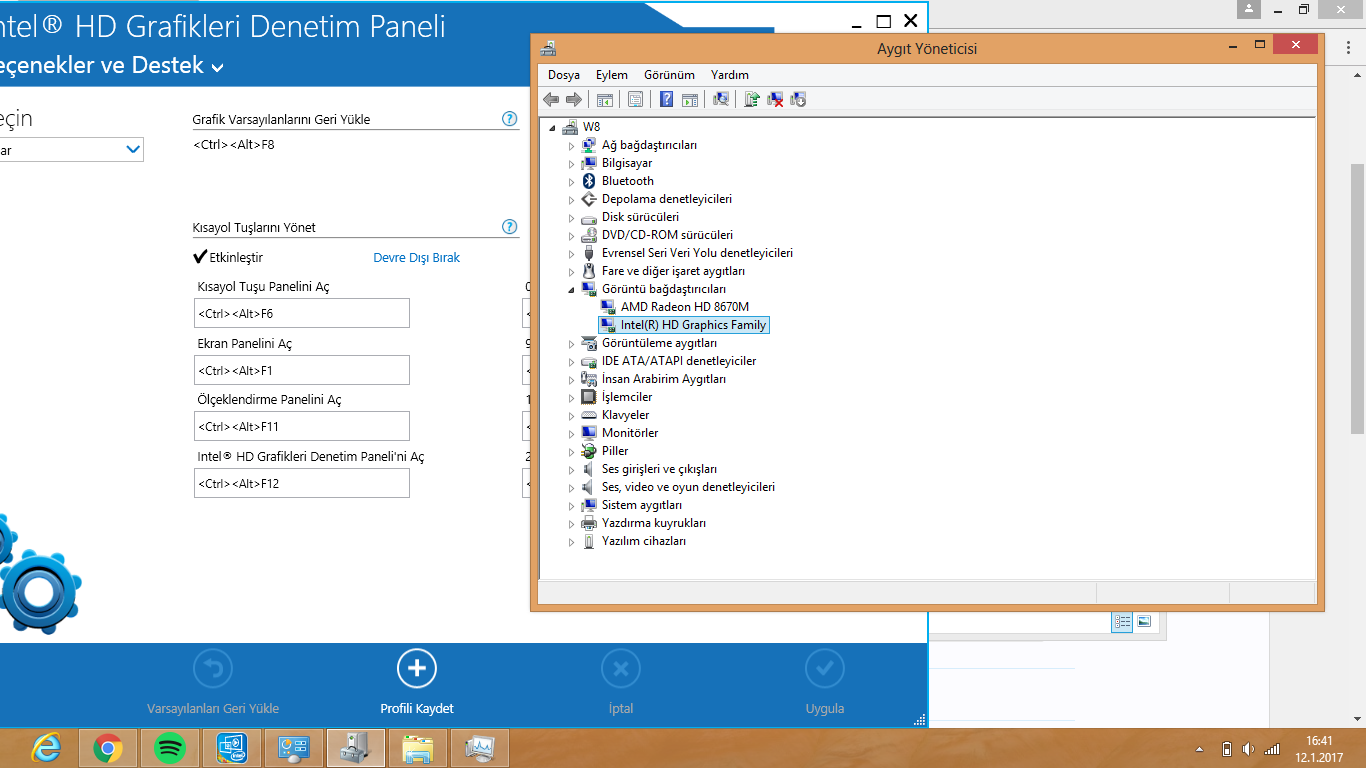Open the Görünüm menu

[x=669, y=75]
